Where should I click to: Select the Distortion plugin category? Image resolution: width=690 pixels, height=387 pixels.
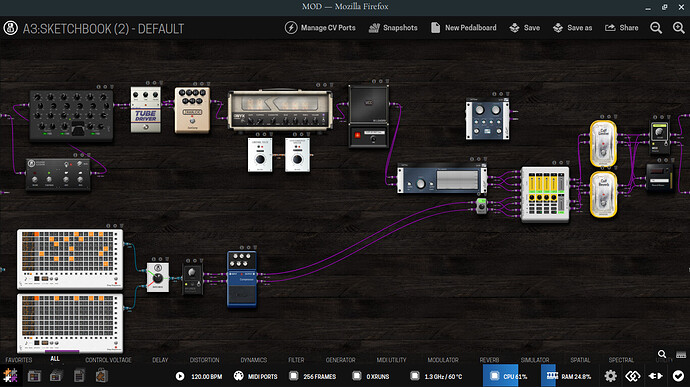(204, 360)
